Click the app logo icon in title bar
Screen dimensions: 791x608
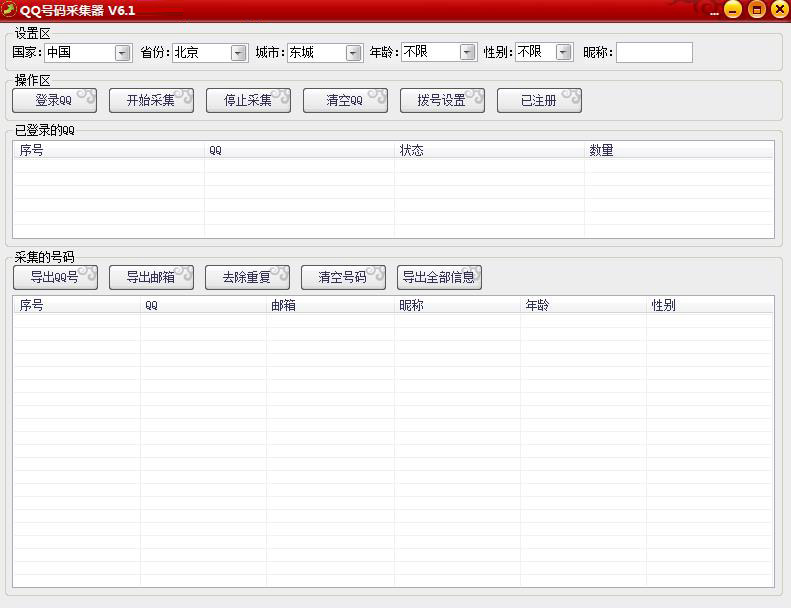pos(9,10)
